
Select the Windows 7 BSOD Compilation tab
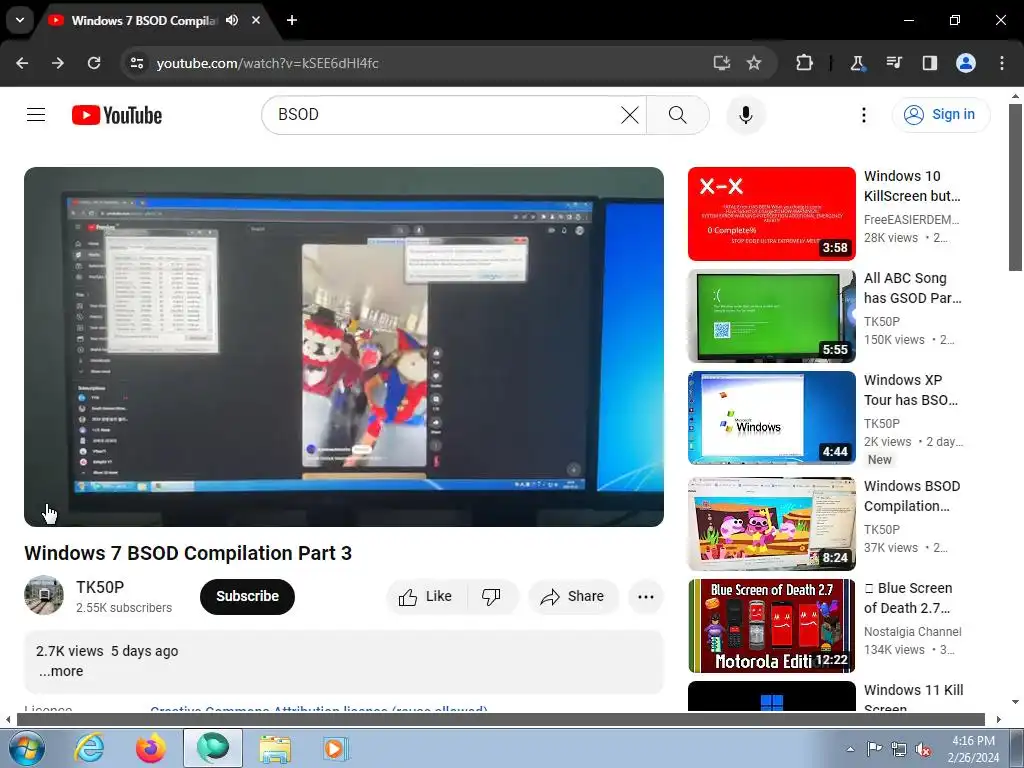pyautogui.click(x=144, y=20)
